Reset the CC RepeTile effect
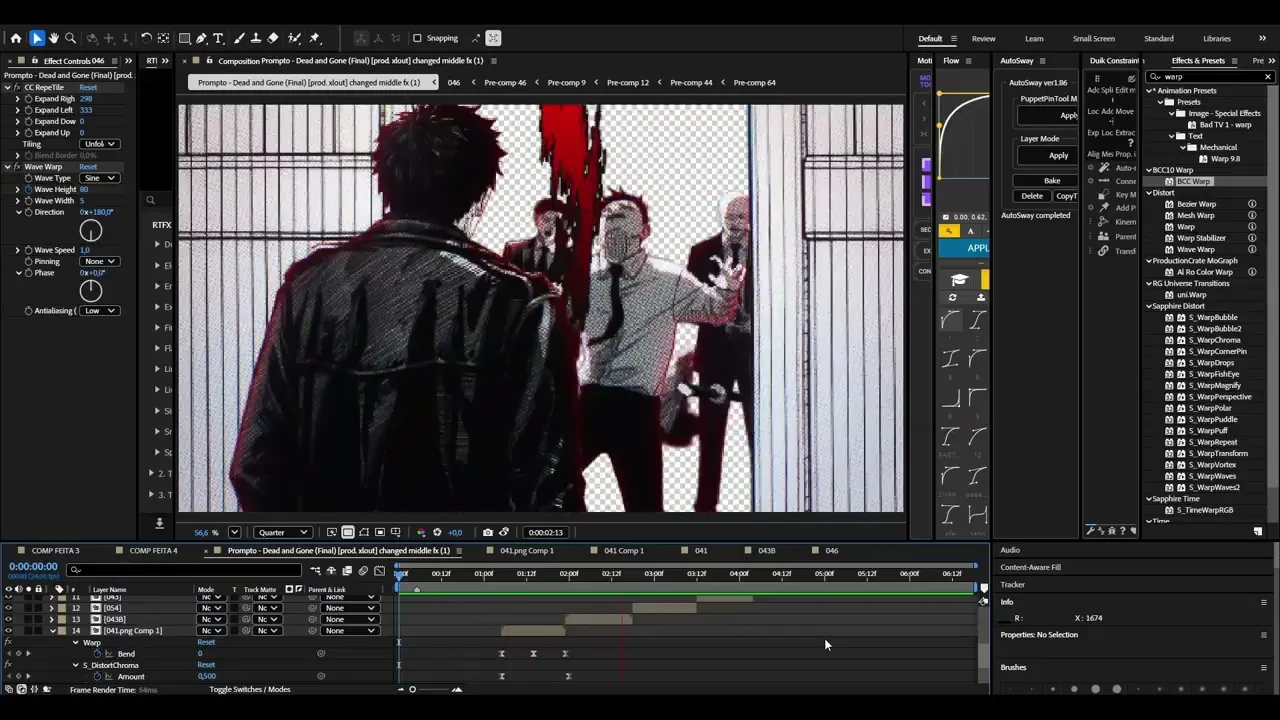Viewport: 1280px width, 720px height. [88, 87]
